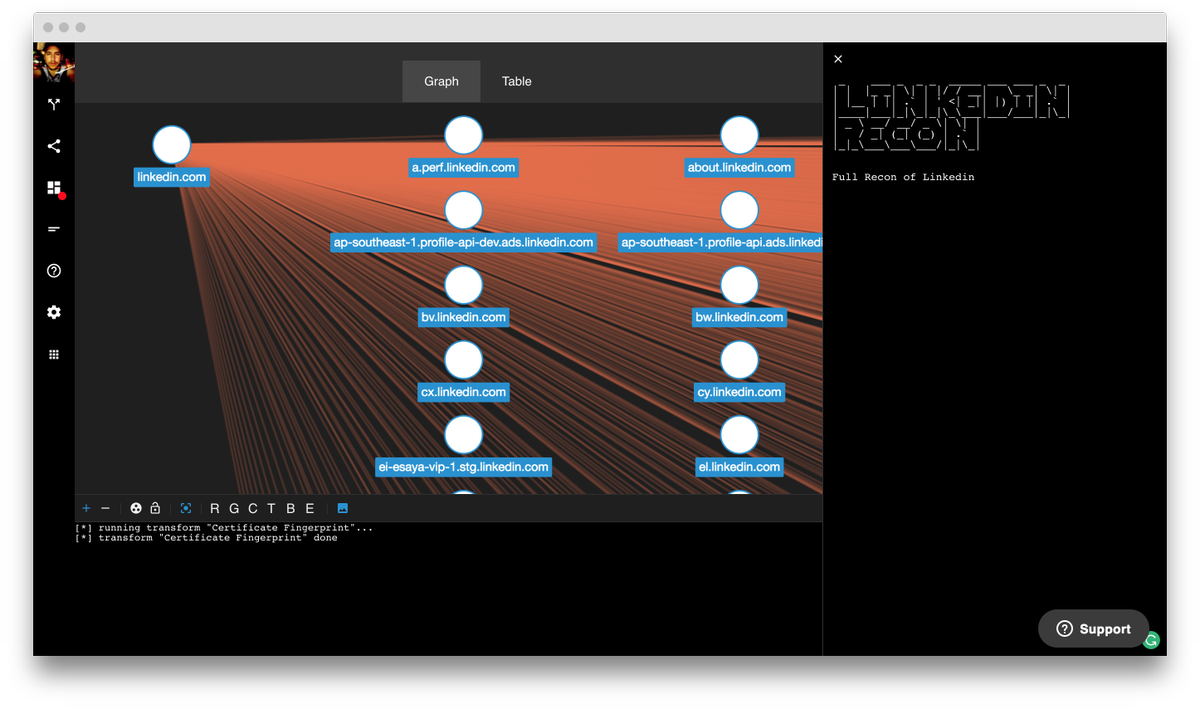The height and width of the screenshot is (714, 1200).
Task: Click the fit-to-view focus icon
Action: tap(186, 508)
